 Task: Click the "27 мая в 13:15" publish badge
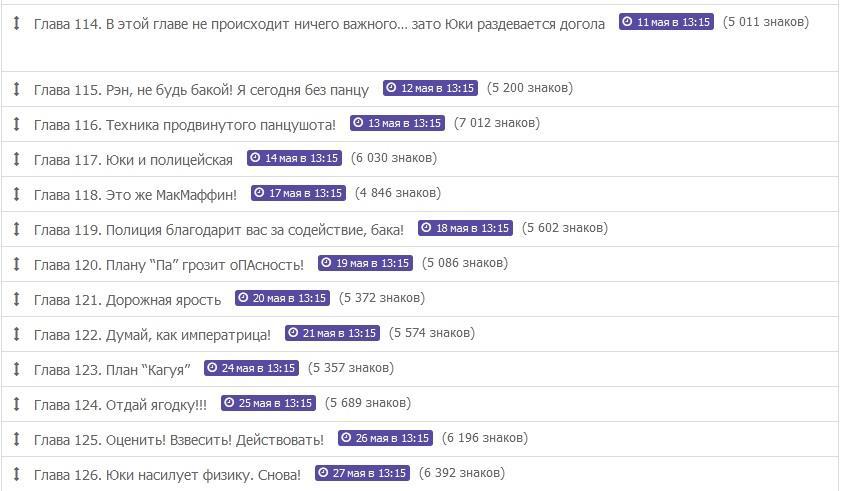(362, 474)
